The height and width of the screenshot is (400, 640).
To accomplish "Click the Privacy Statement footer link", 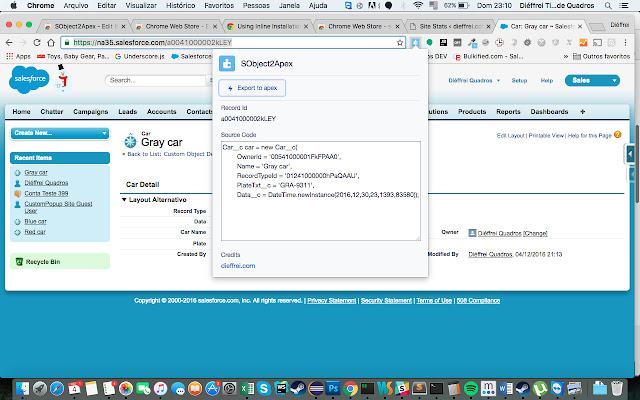I will tap(331, 300).
